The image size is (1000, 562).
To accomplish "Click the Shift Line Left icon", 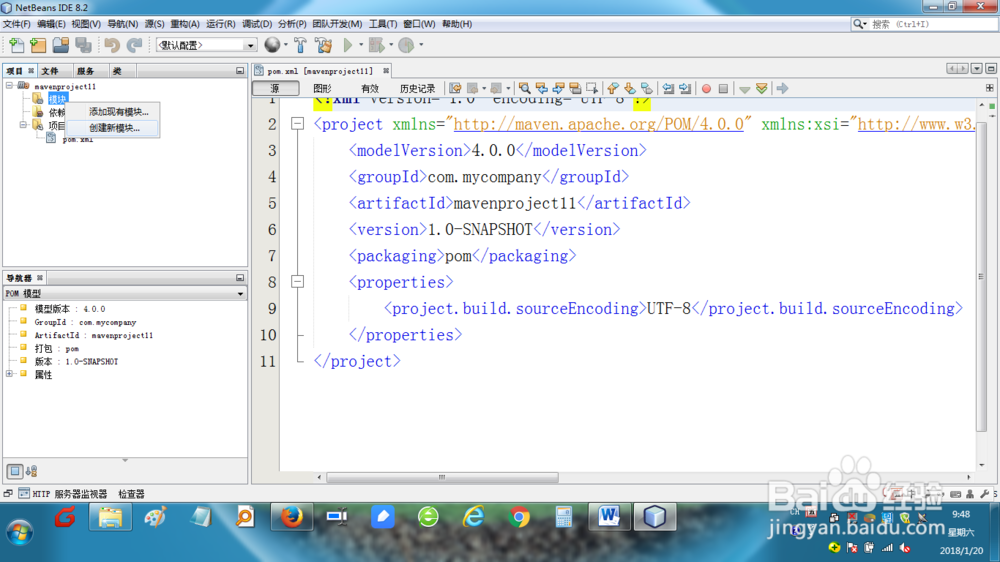I will [668, 88].
